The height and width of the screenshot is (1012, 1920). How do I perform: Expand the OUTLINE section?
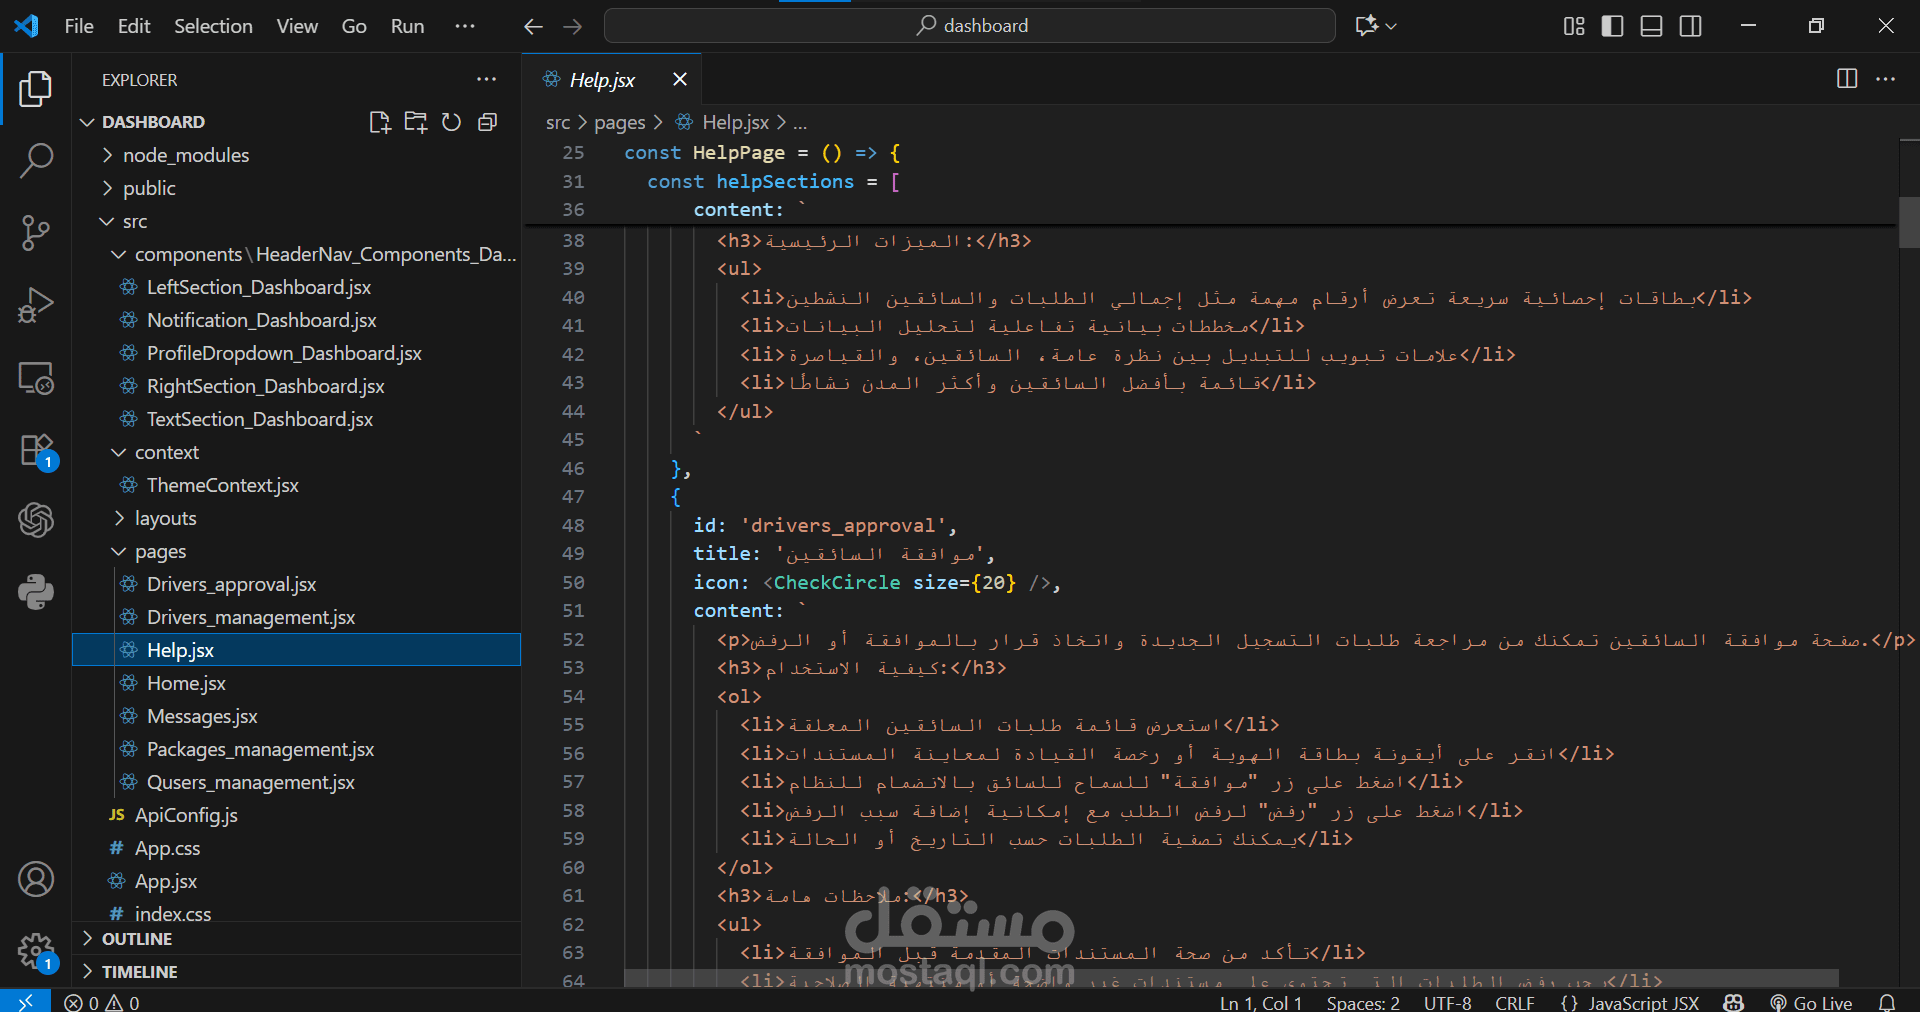(137, 939)
